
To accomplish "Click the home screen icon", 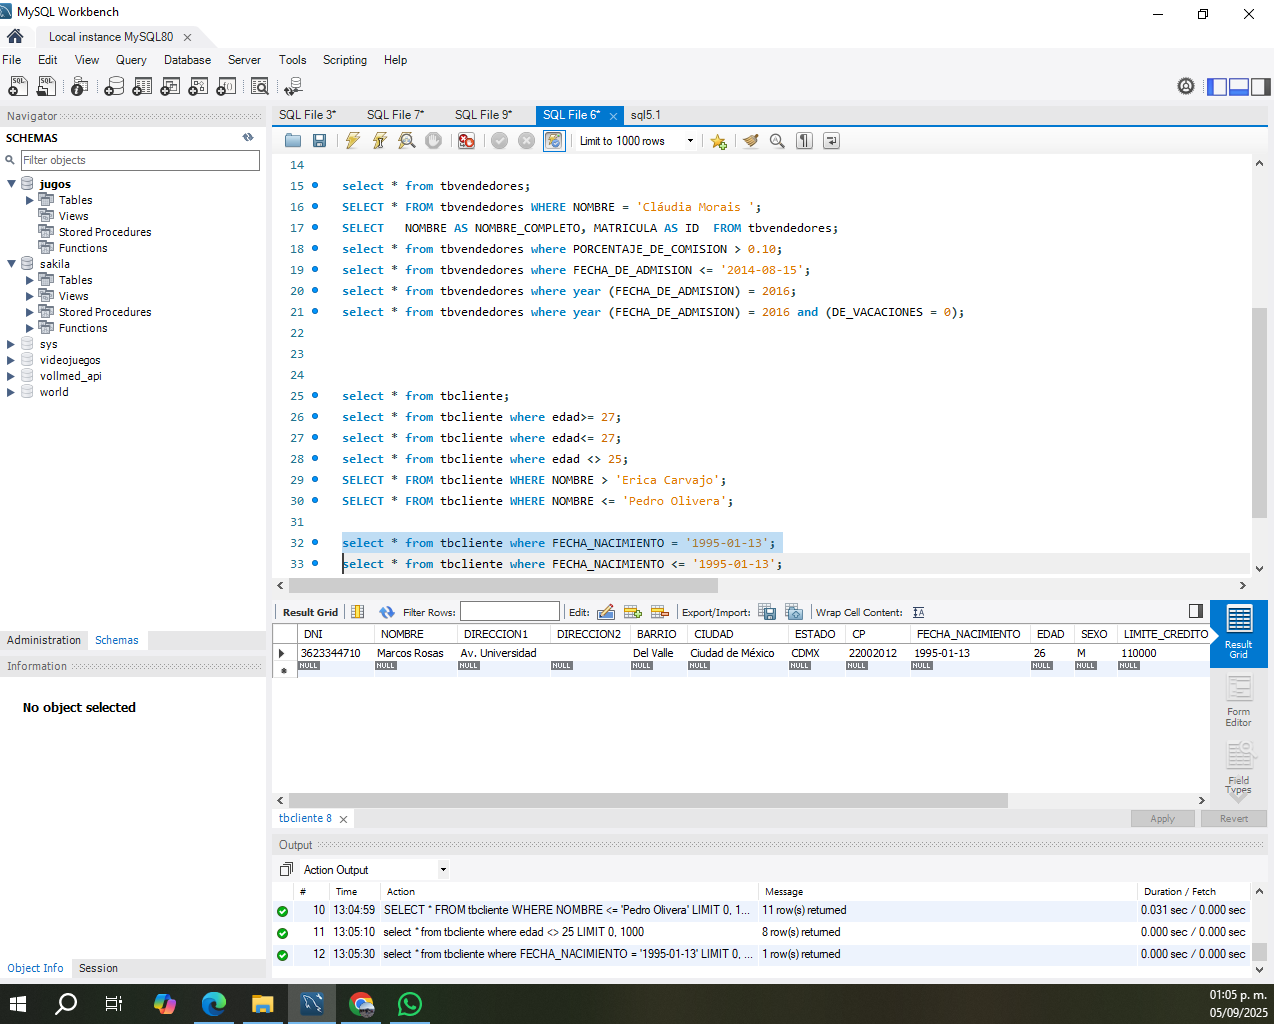I will [x=15, y=36].
